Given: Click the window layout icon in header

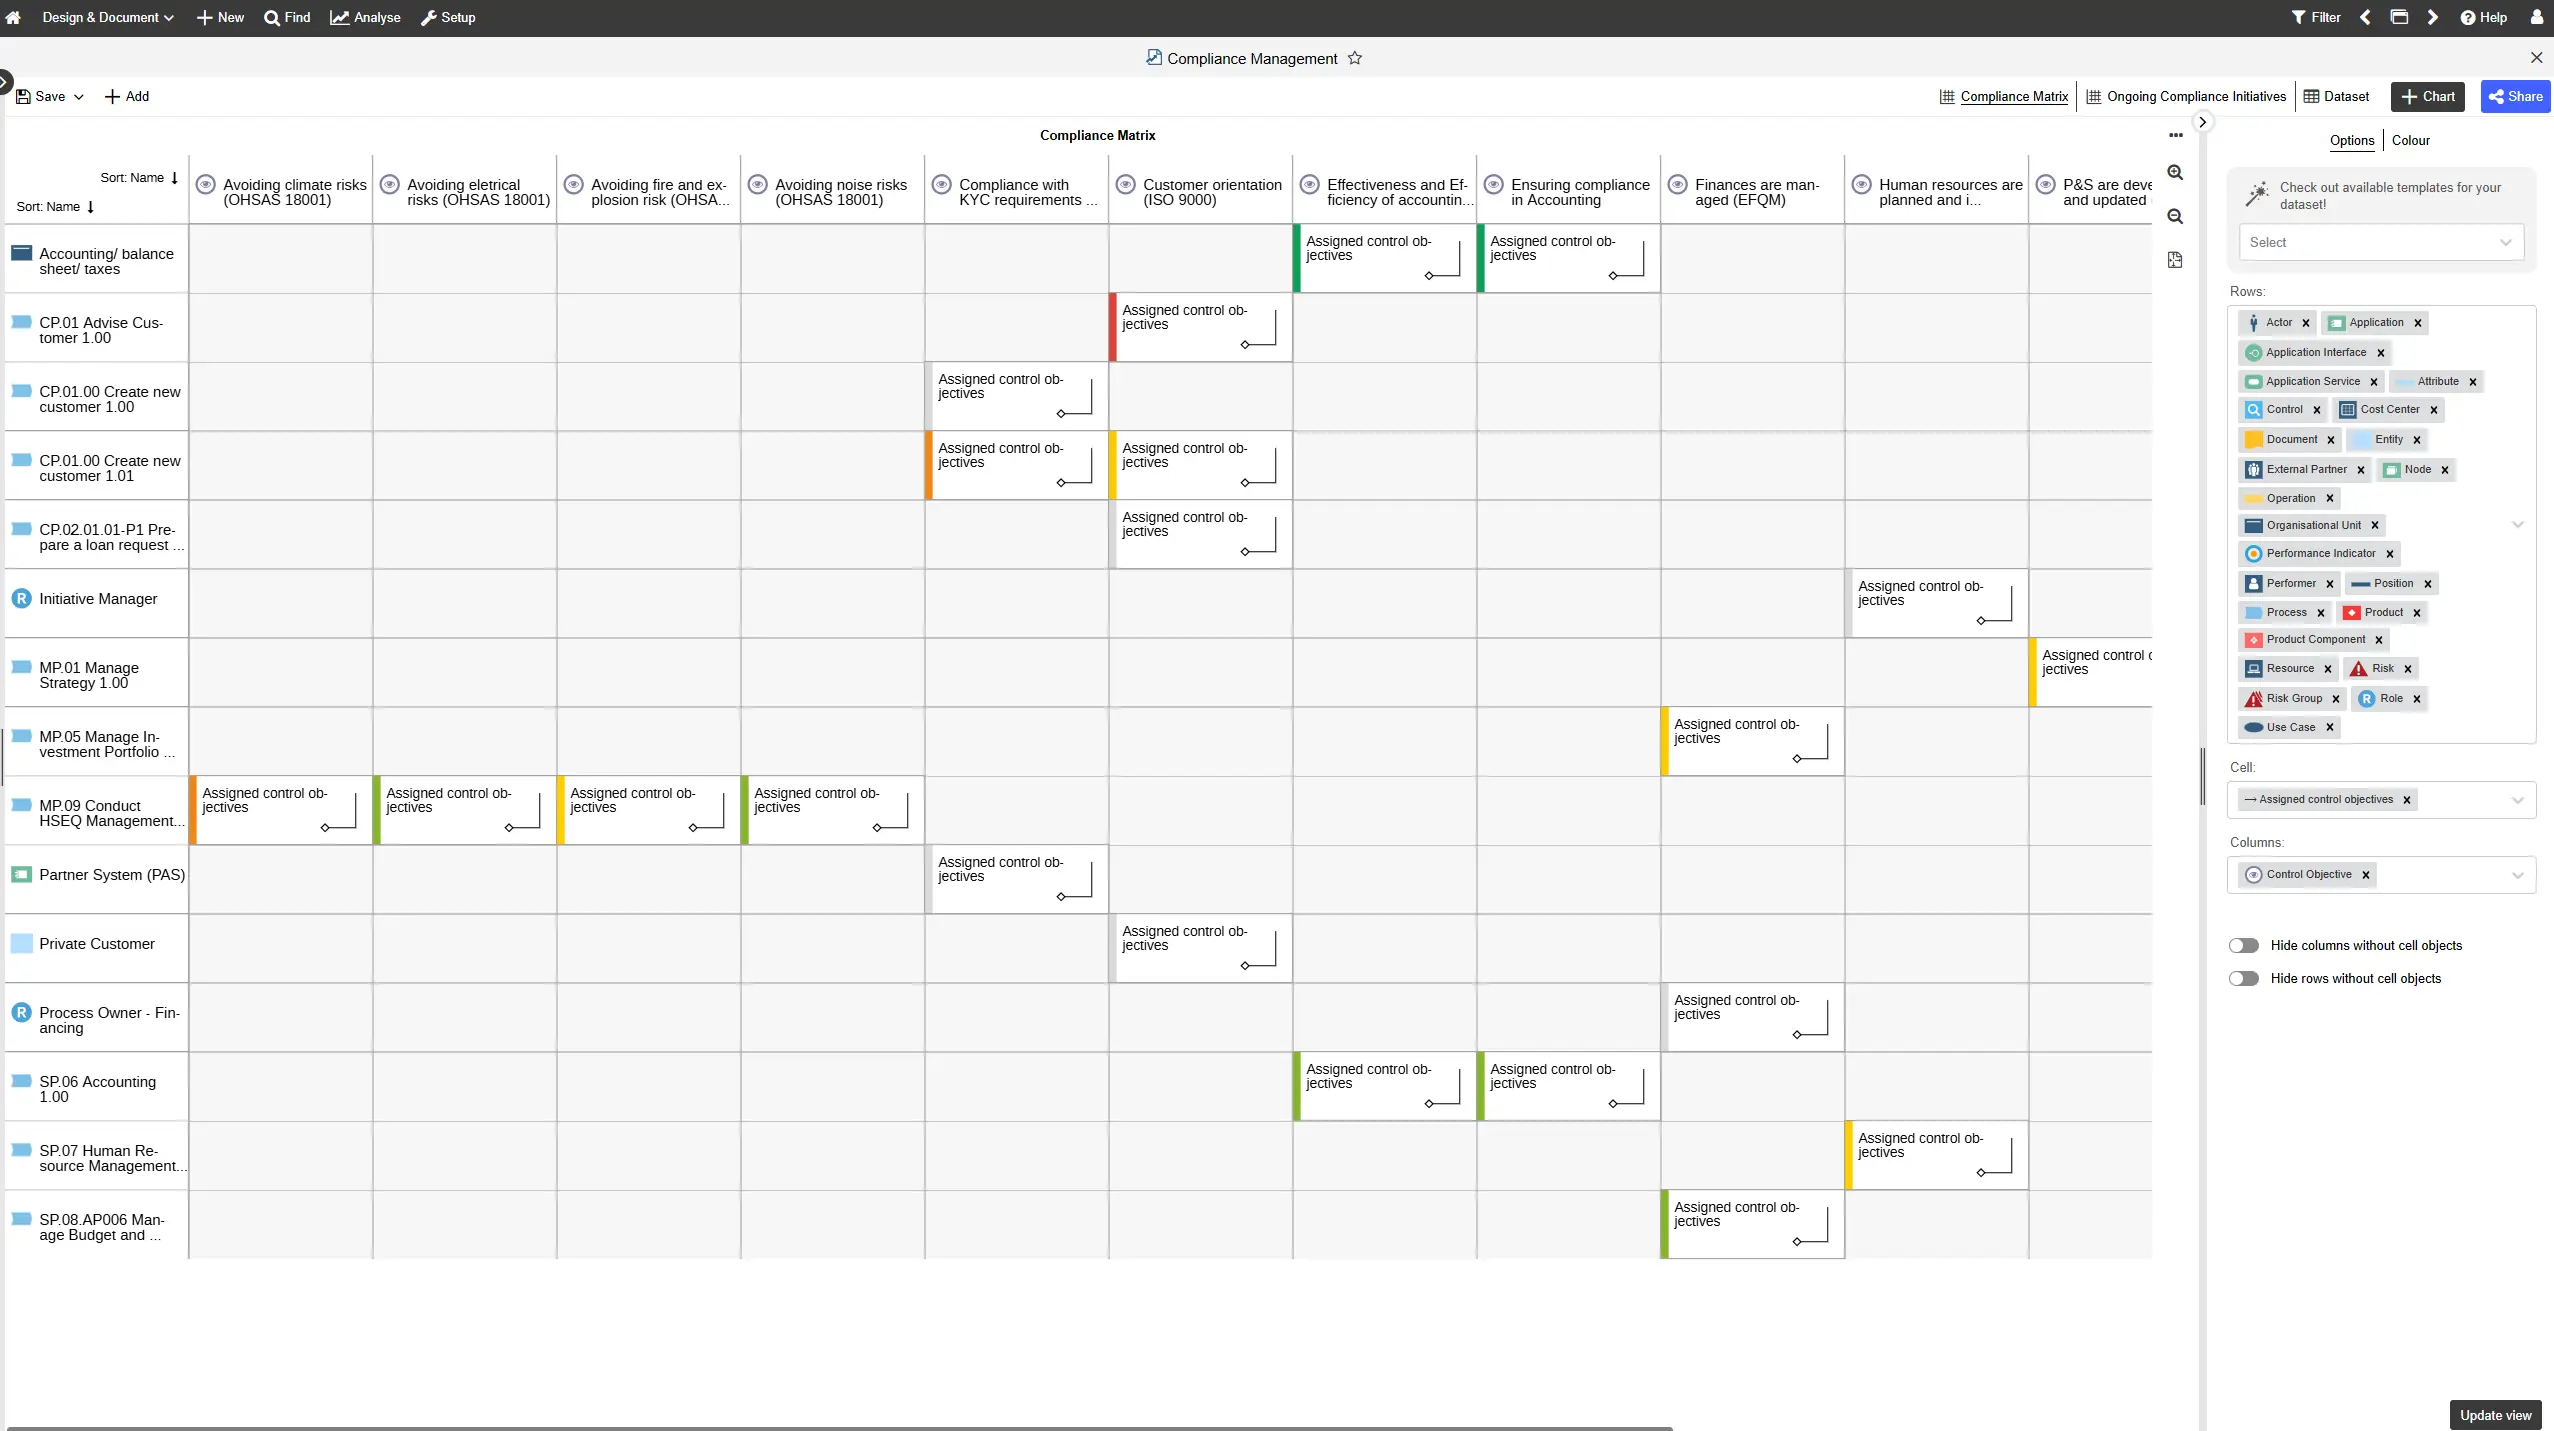Looking at the screenshot, I should (x=2399, y=17).
